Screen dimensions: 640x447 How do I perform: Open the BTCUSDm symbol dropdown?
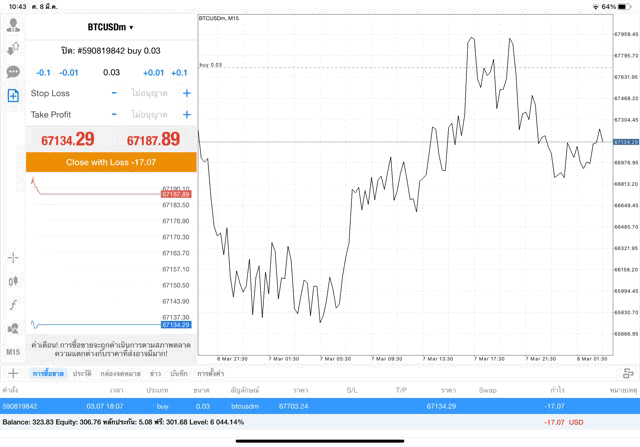tap(110, 27)
